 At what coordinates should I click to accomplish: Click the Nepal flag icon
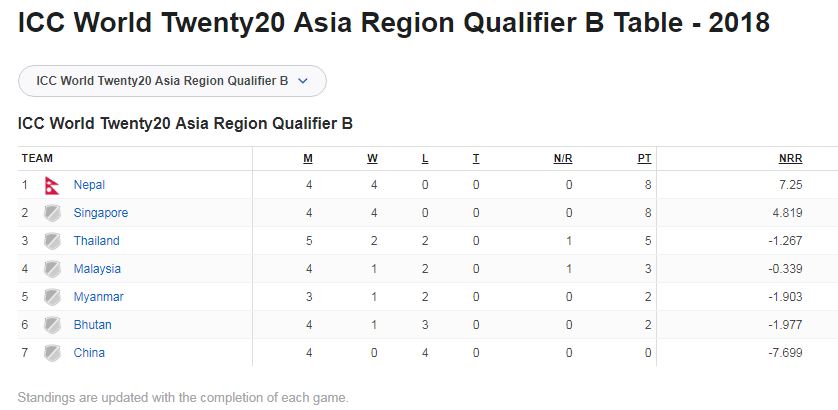pyautogui.click(x=52, y=185)
